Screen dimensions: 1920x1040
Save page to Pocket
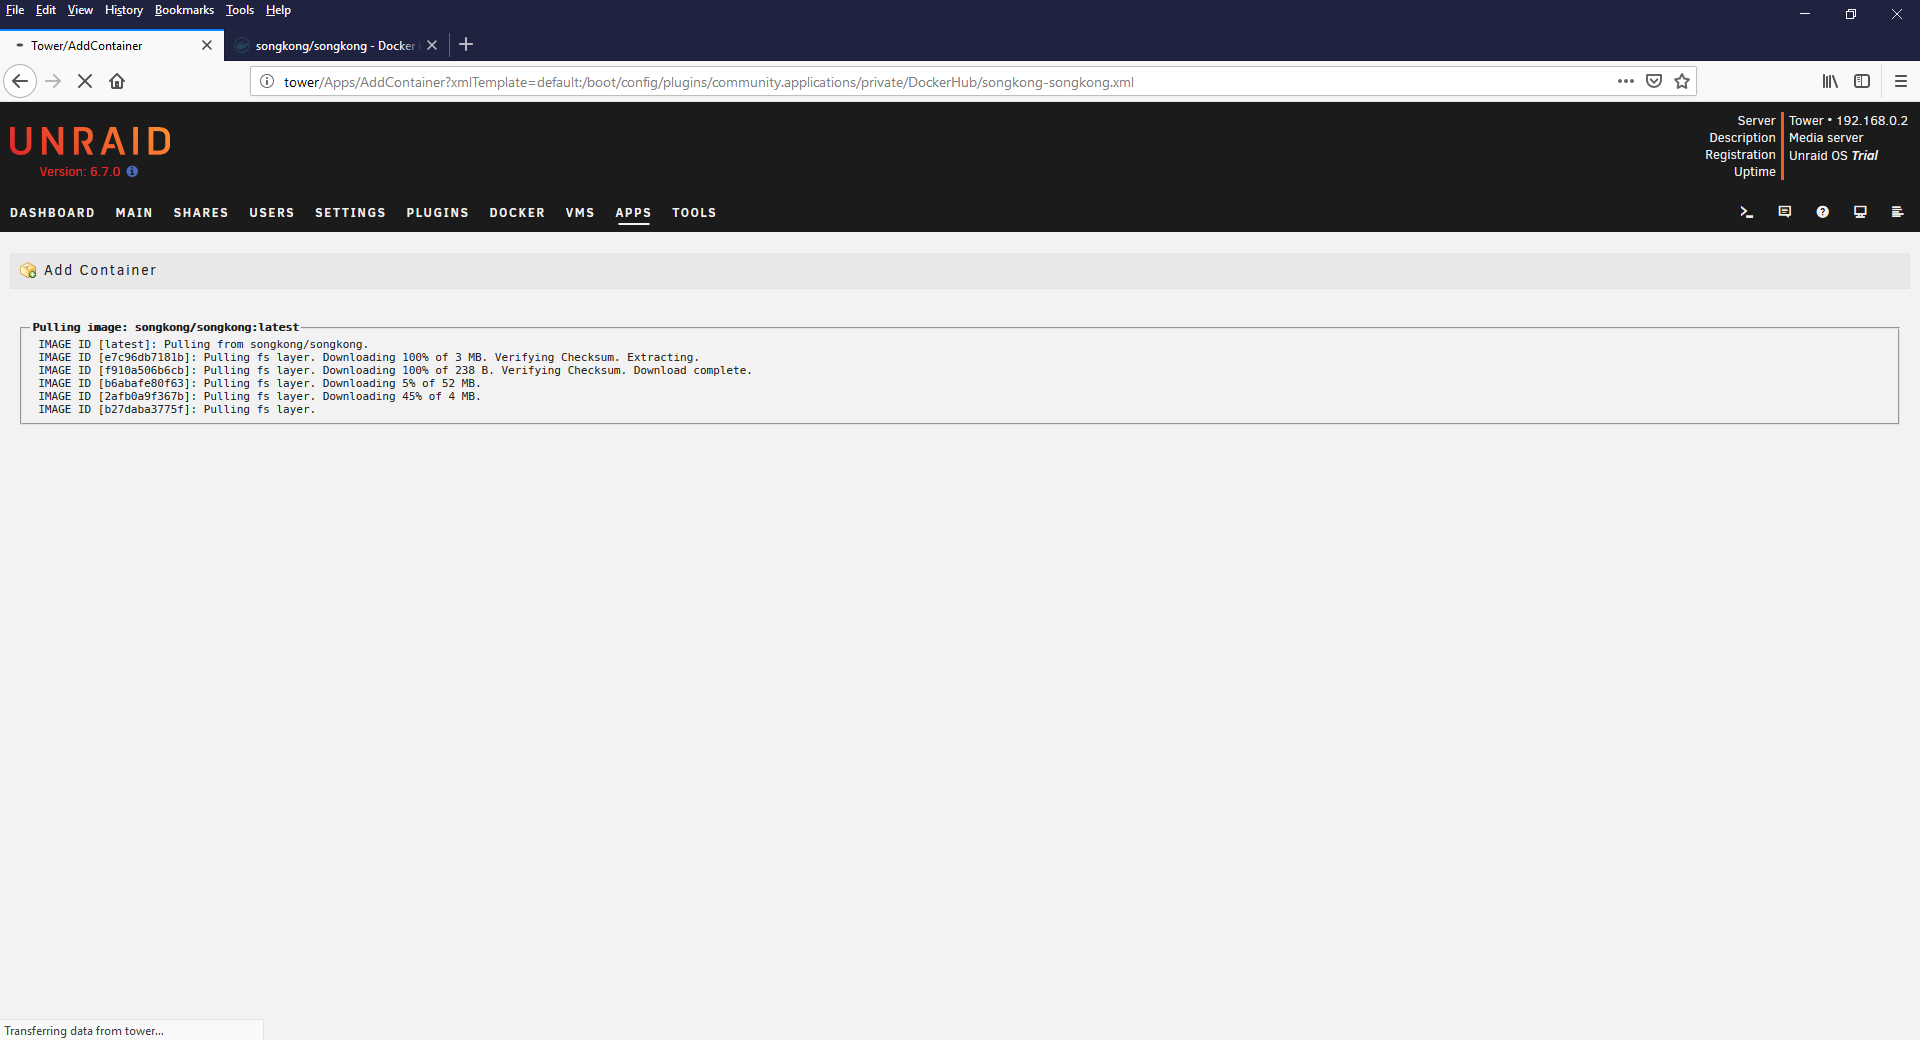click(1654, 81)
